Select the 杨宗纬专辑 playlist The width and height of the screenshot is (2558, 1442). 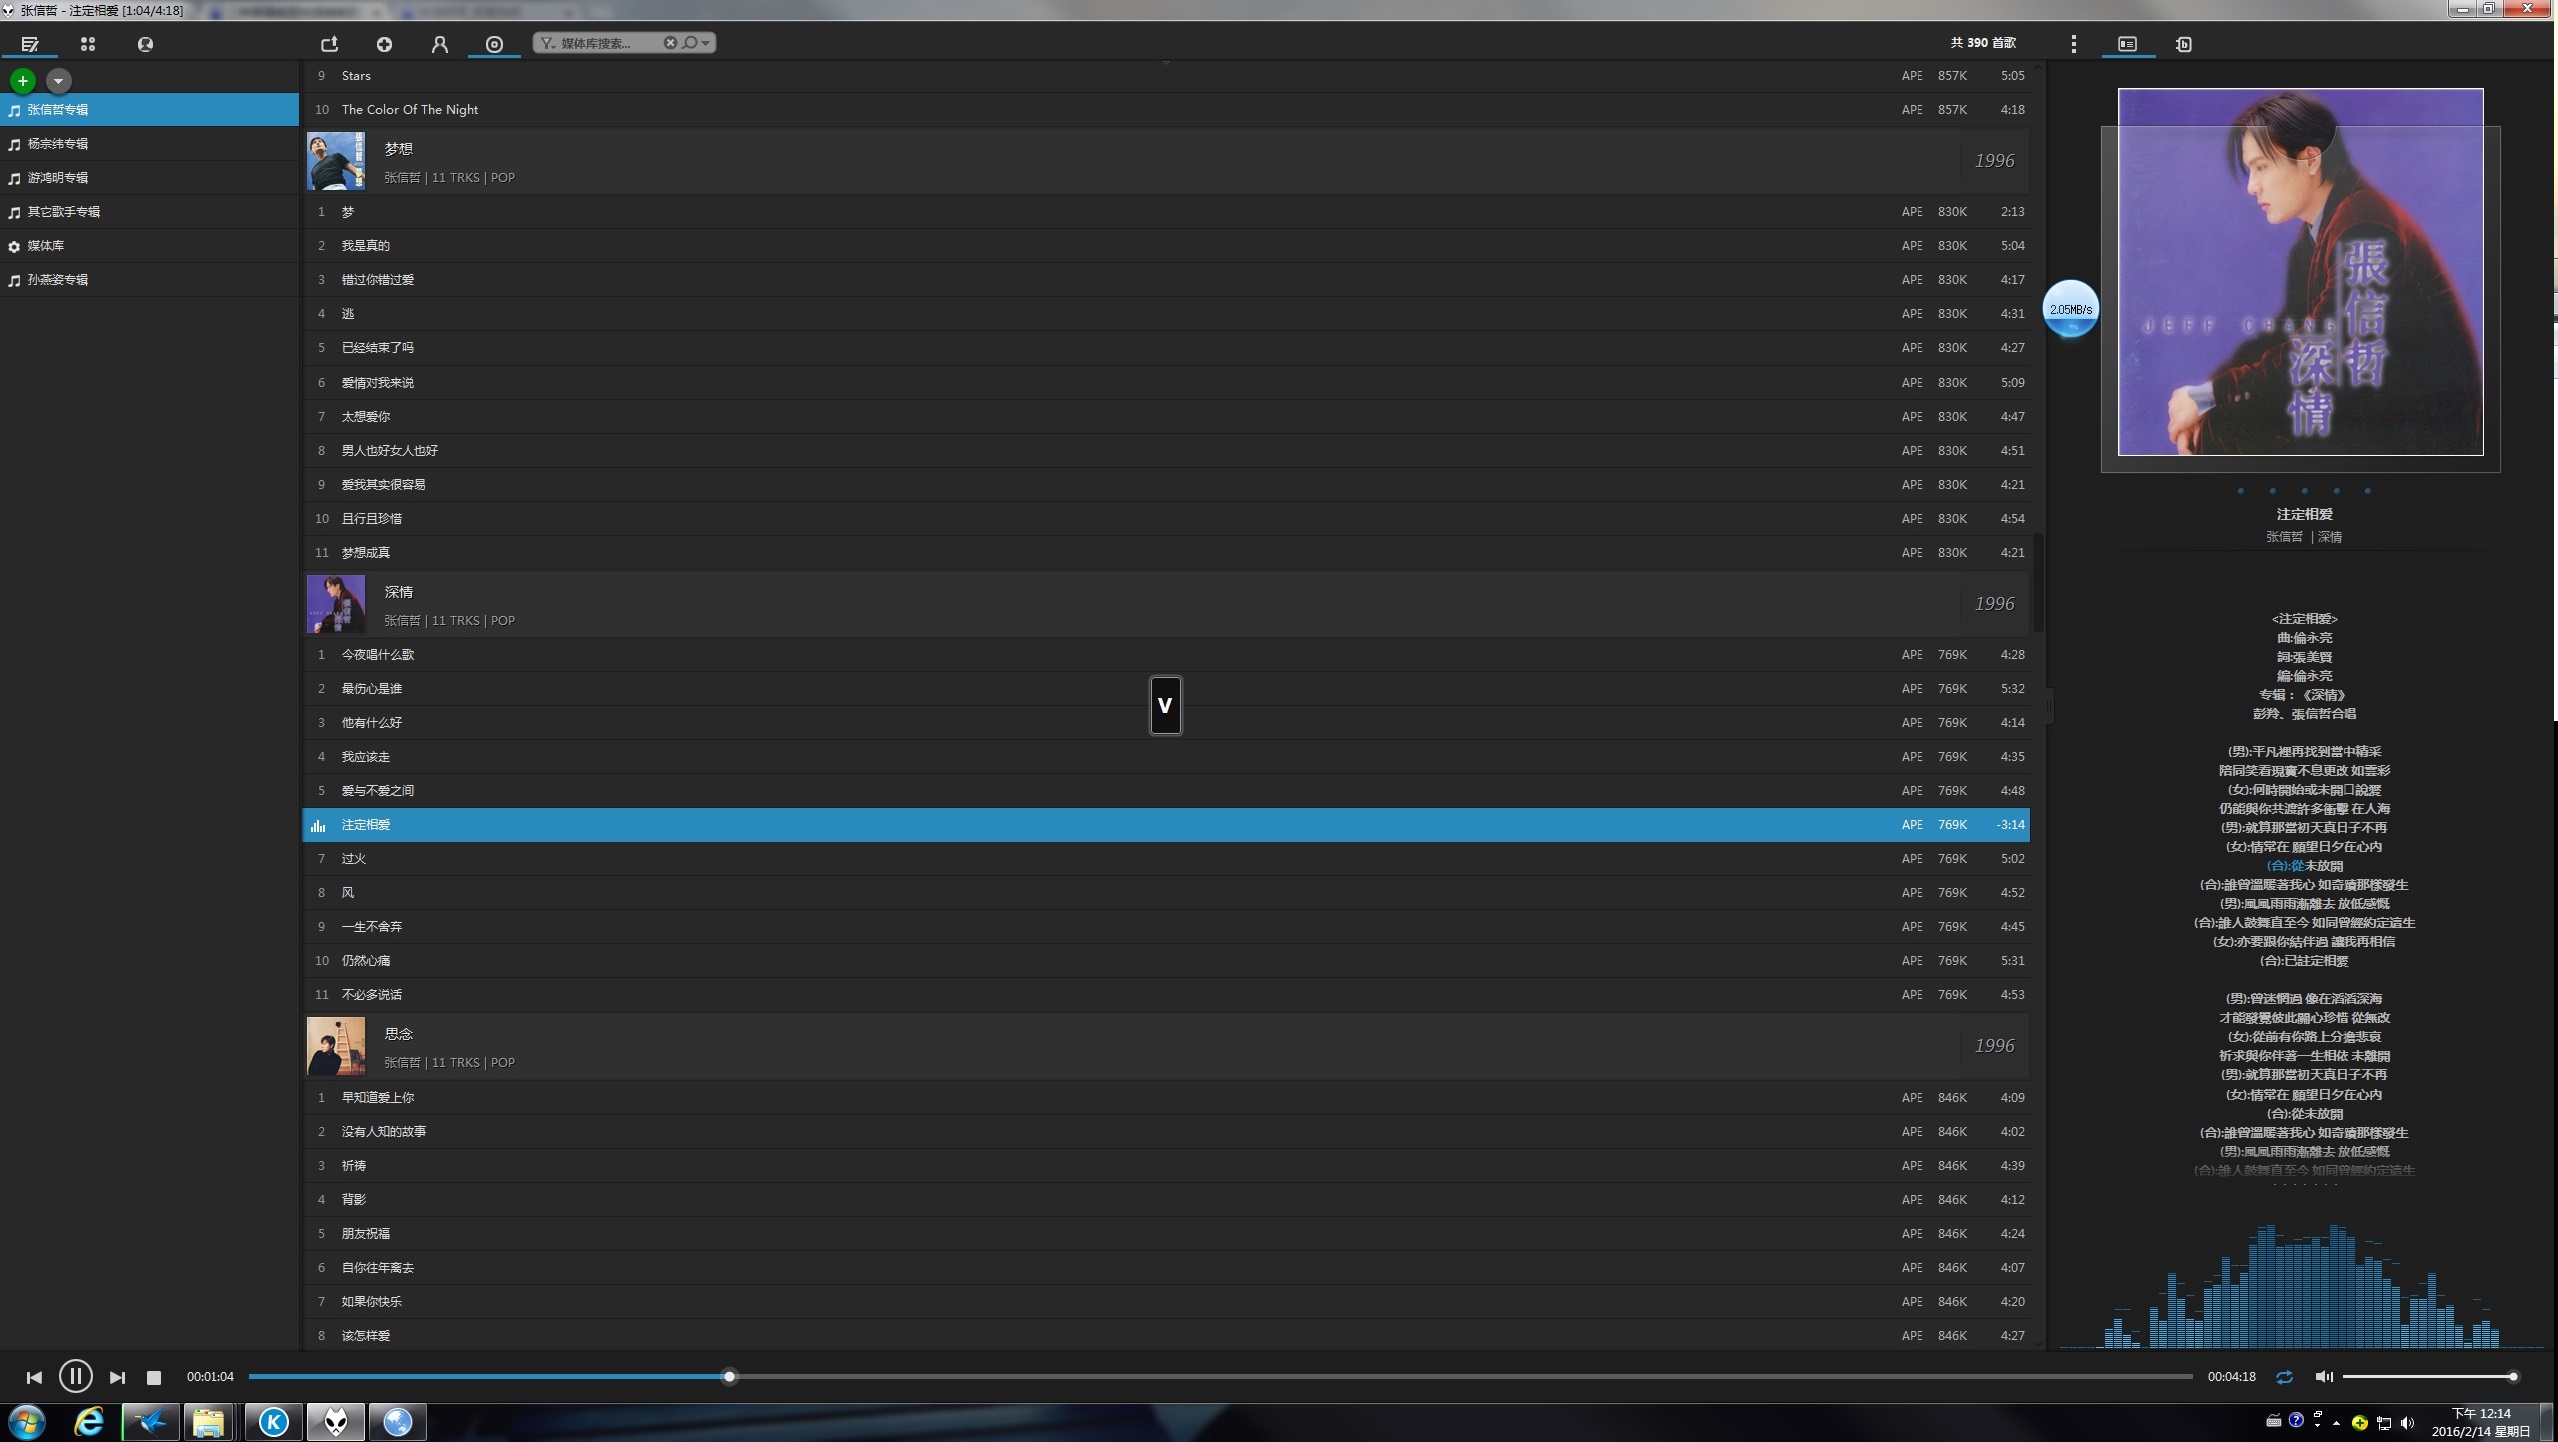point(58,144)
